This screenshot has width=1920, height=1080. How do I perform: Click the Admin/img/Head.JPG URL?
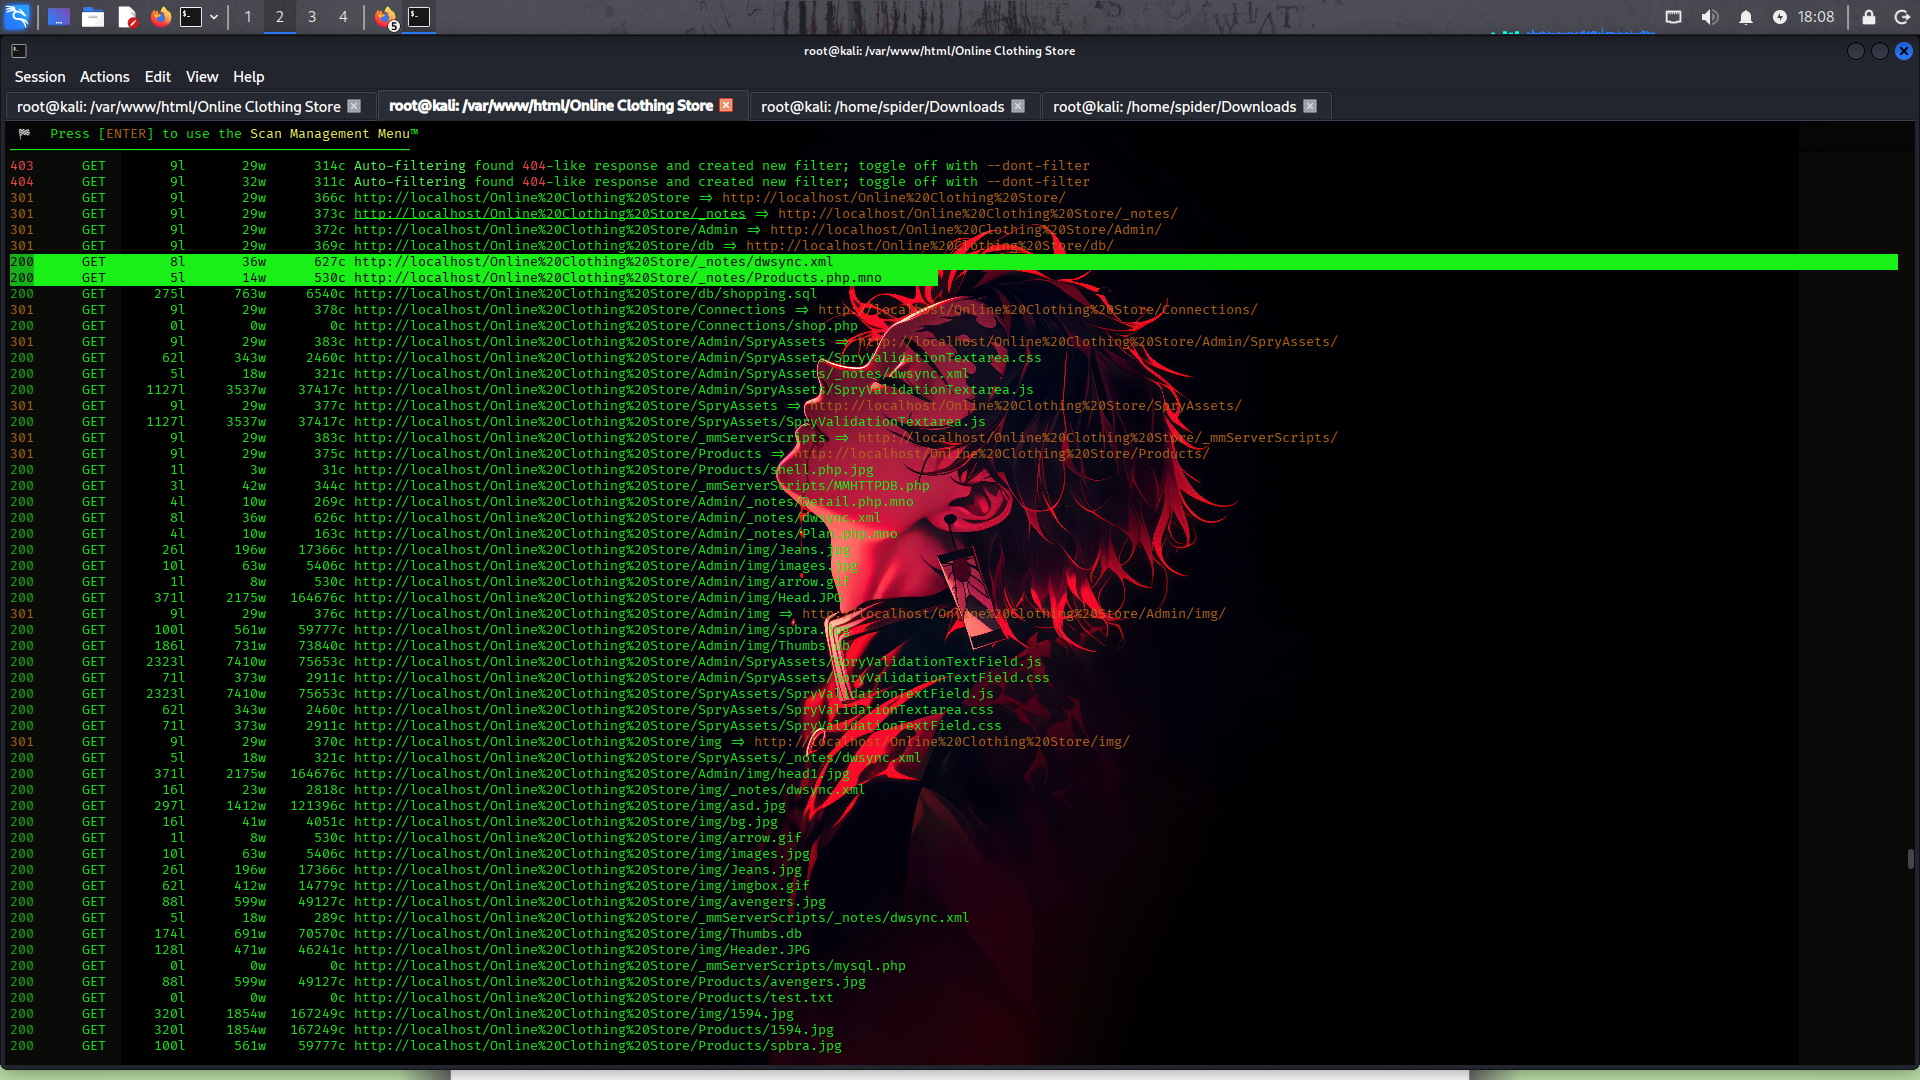[x=597, y=598]
